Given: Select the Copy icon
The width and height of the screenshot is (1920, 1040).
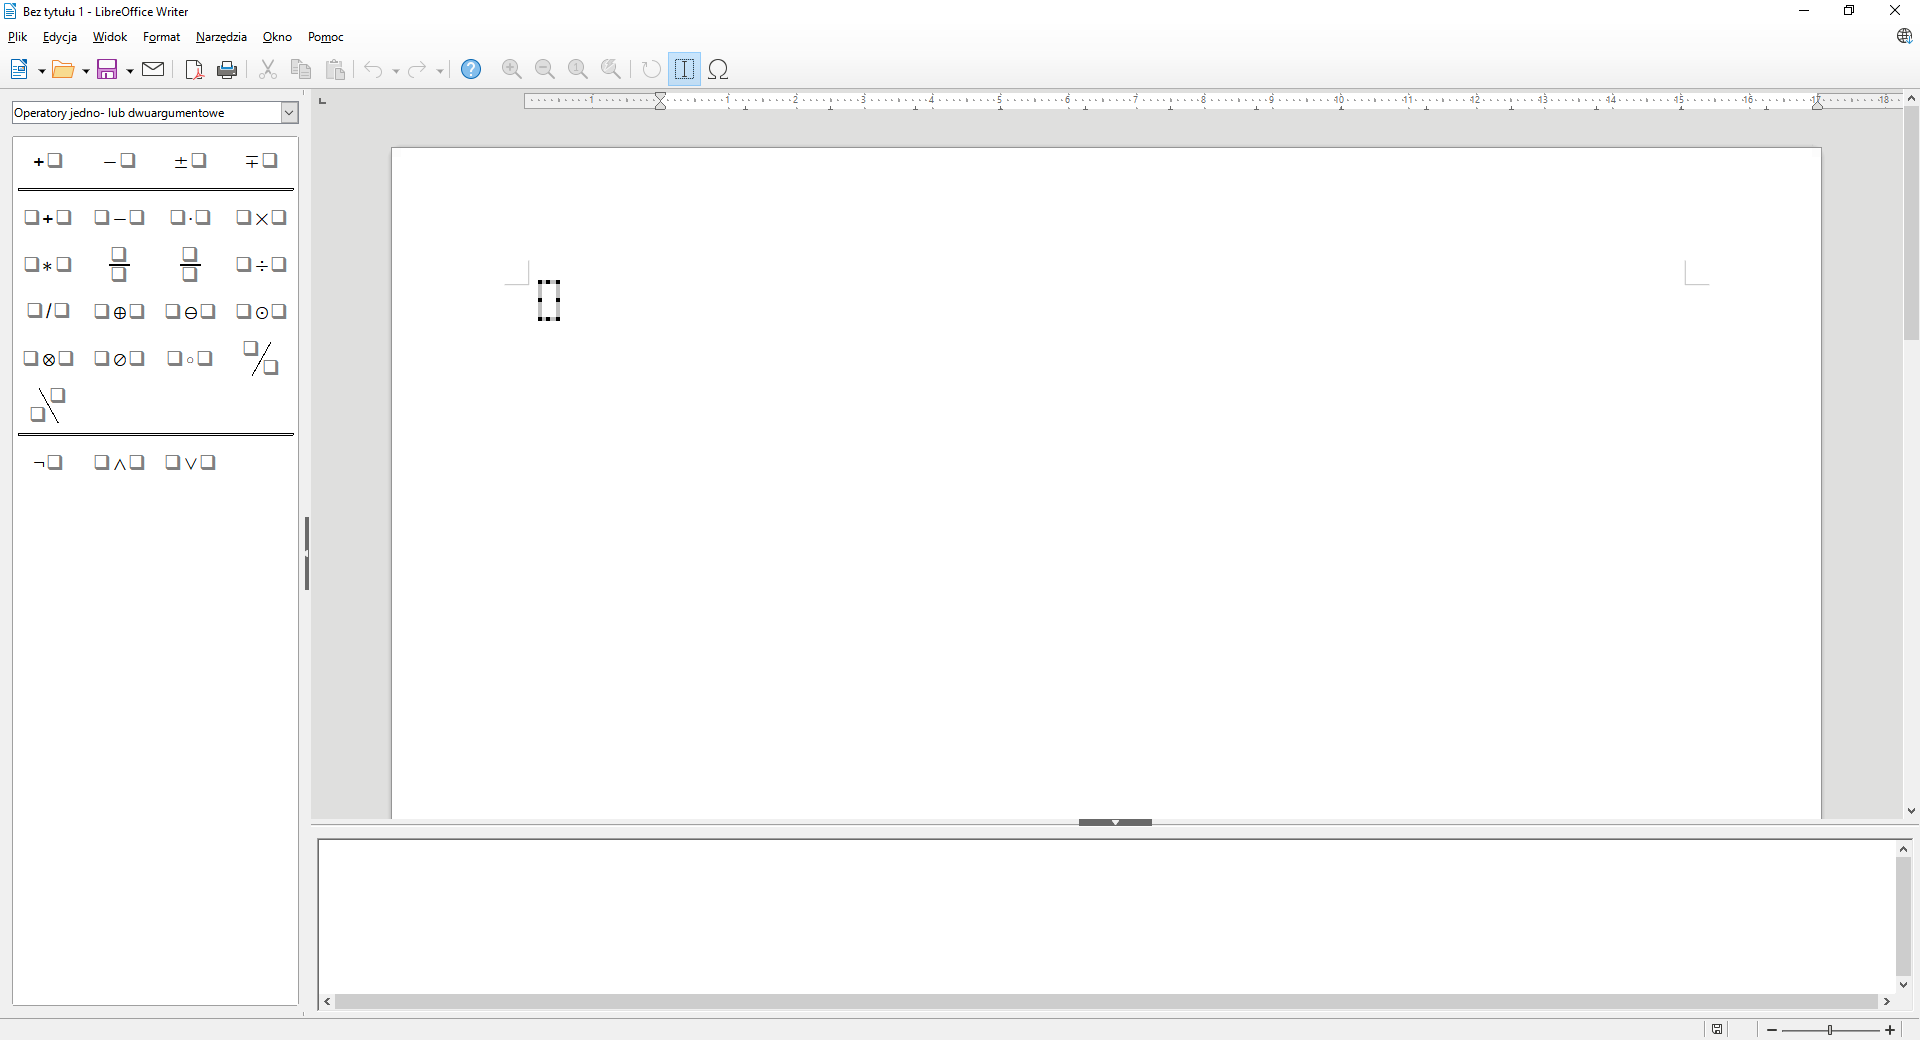Looking at the screenshot, I should click(300, 69).
